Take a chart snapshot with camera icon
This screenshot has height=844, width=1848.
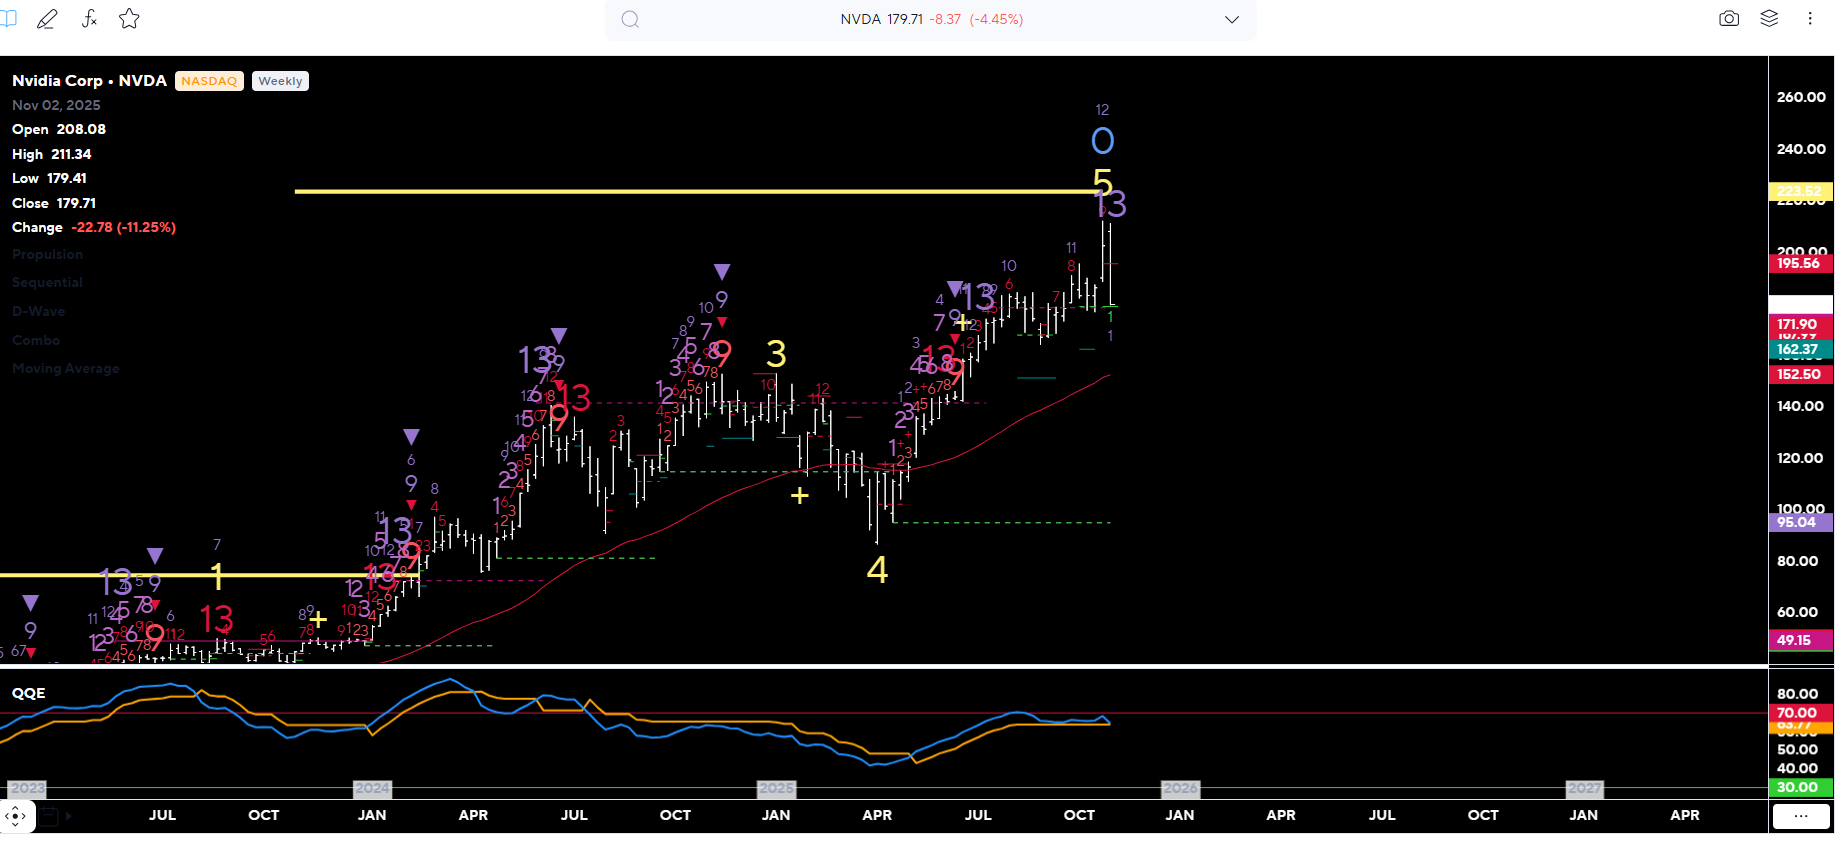click(1729, 19)
